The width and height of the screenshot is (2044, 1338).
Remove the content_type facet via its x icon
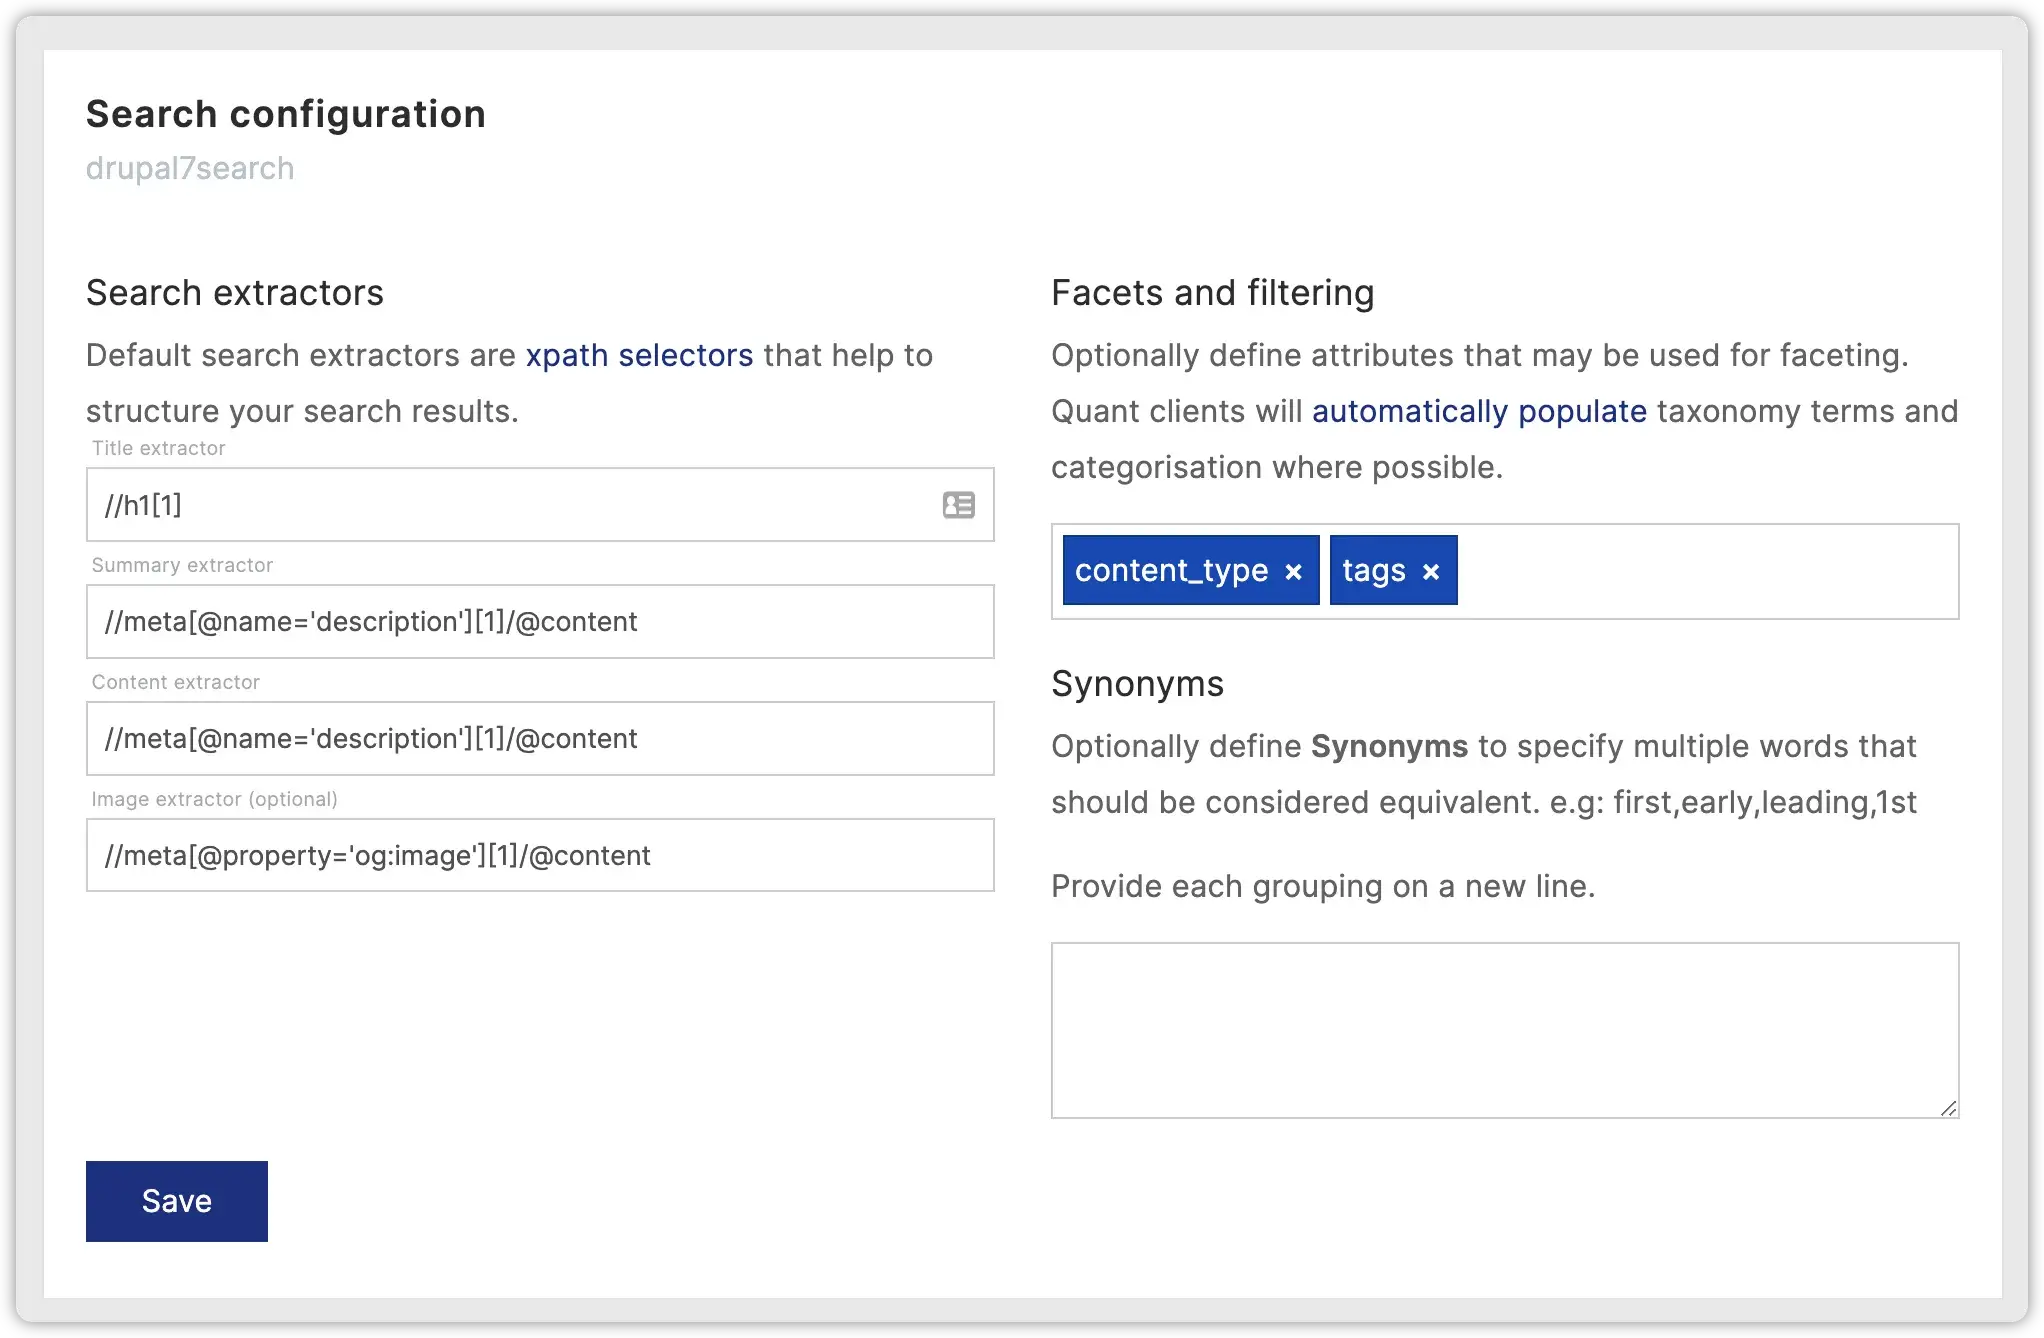(x=1292, y=570)
